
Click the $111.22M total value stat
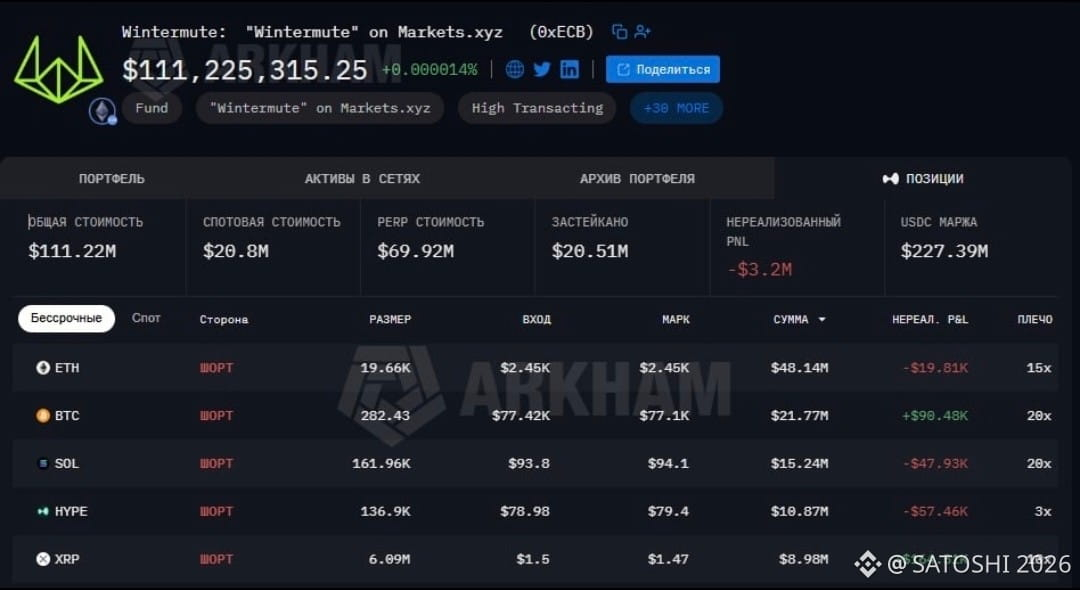click(72, 251)
